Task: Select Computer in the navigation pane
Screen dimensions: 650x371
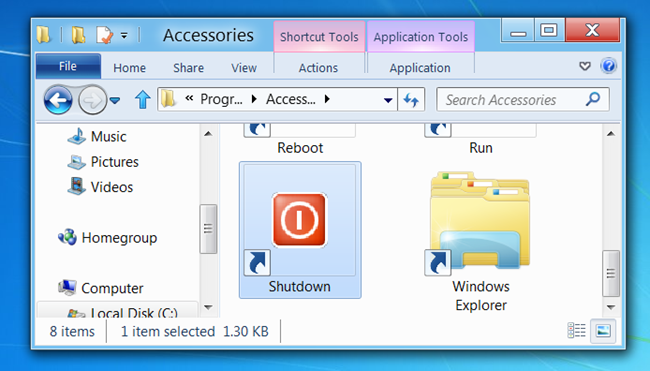Action: coord(112,288)
